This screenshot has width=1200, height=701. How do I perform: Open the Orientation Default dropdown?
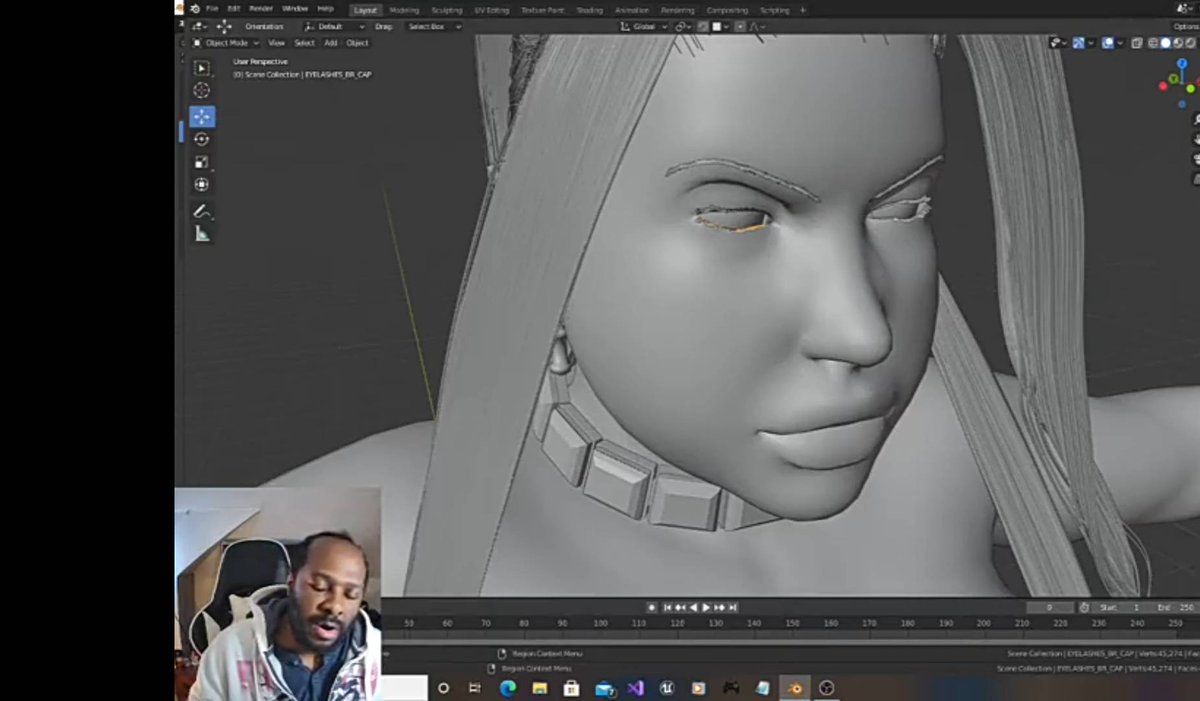click(336, 26)
